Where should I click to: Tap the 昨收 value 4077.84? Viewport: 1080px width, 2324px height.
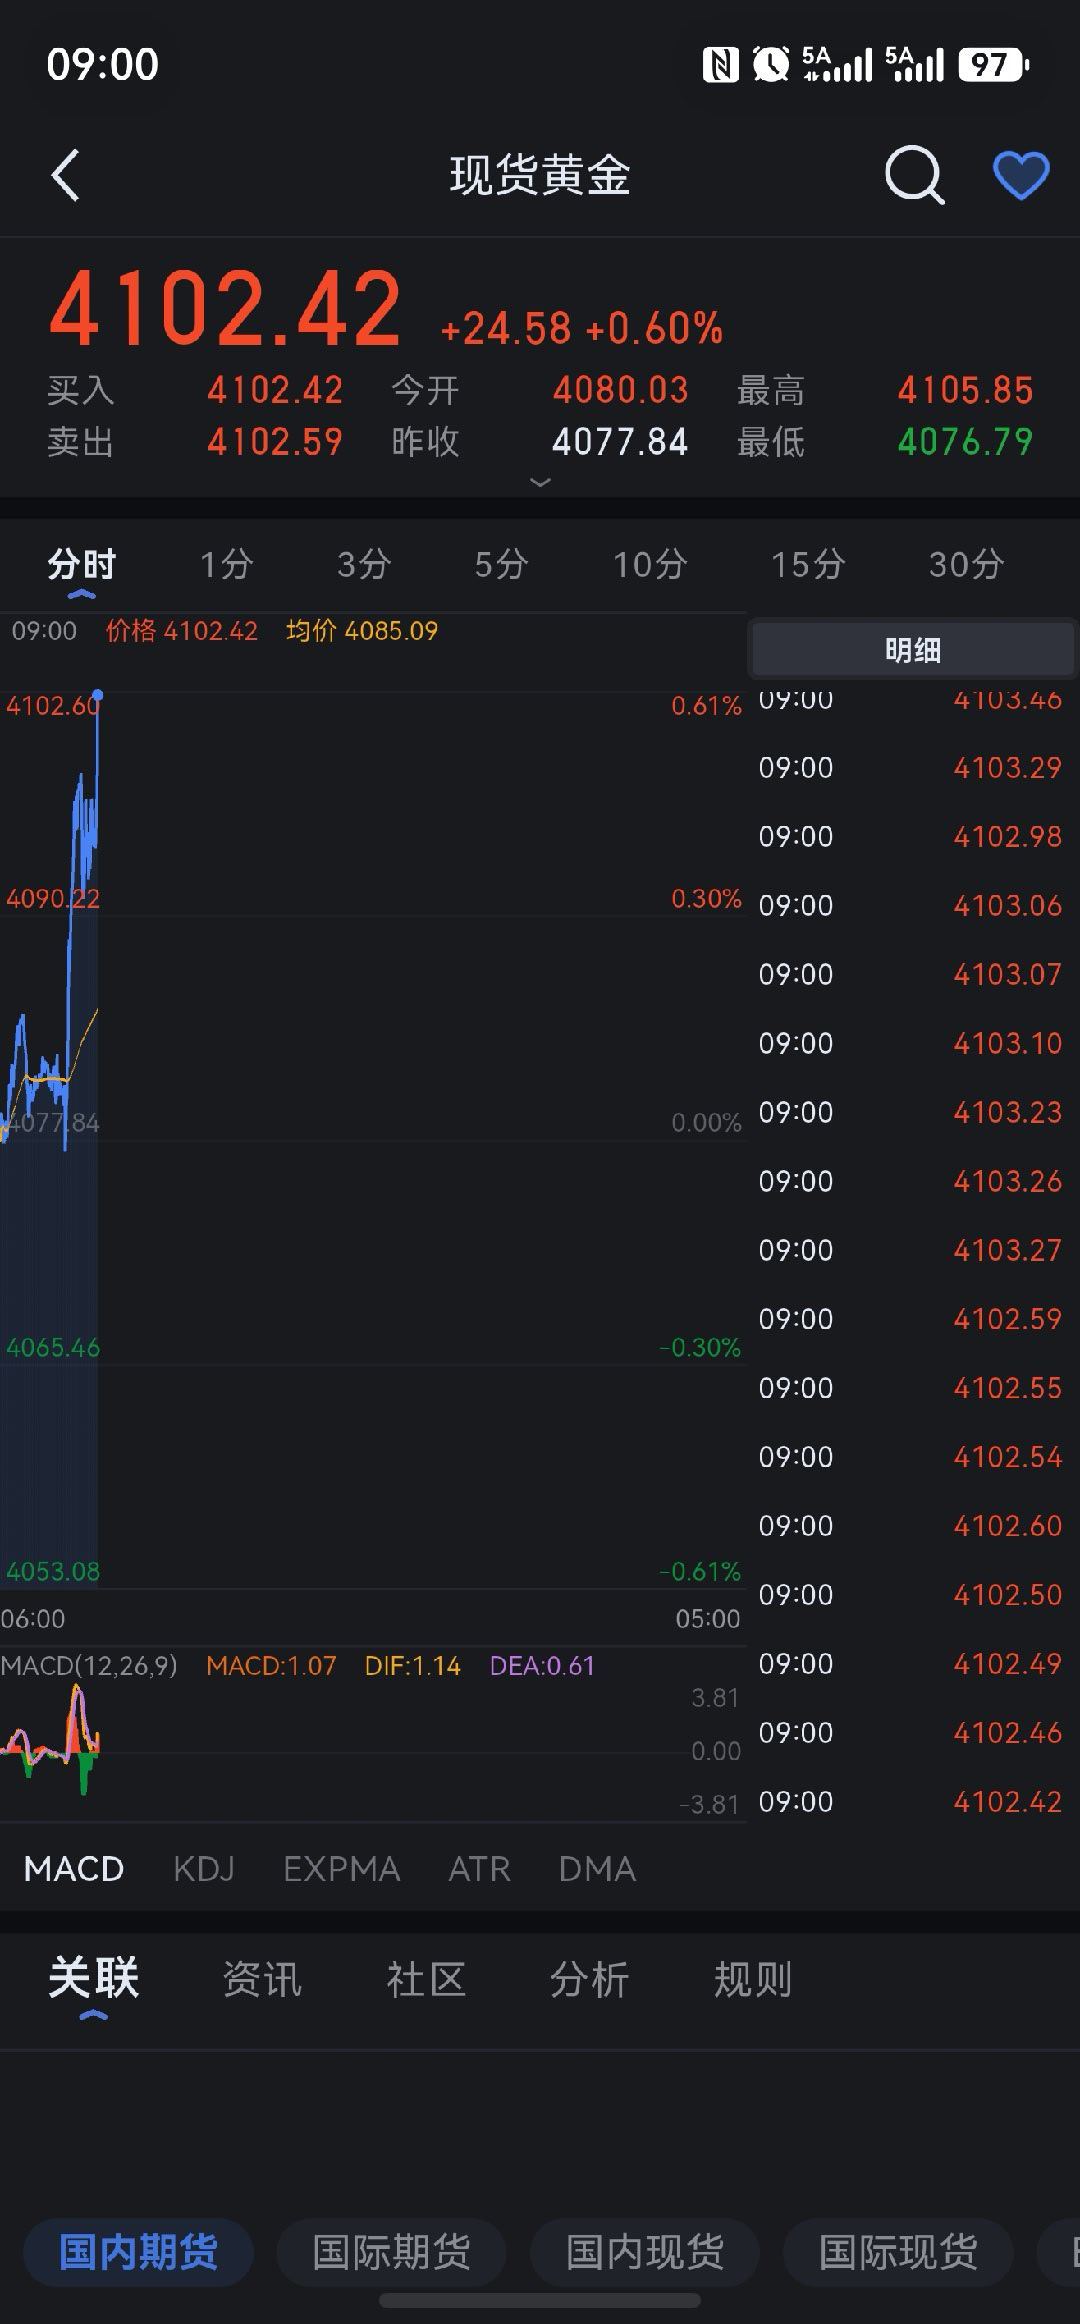pyautogui.click(x=621, y=442)
